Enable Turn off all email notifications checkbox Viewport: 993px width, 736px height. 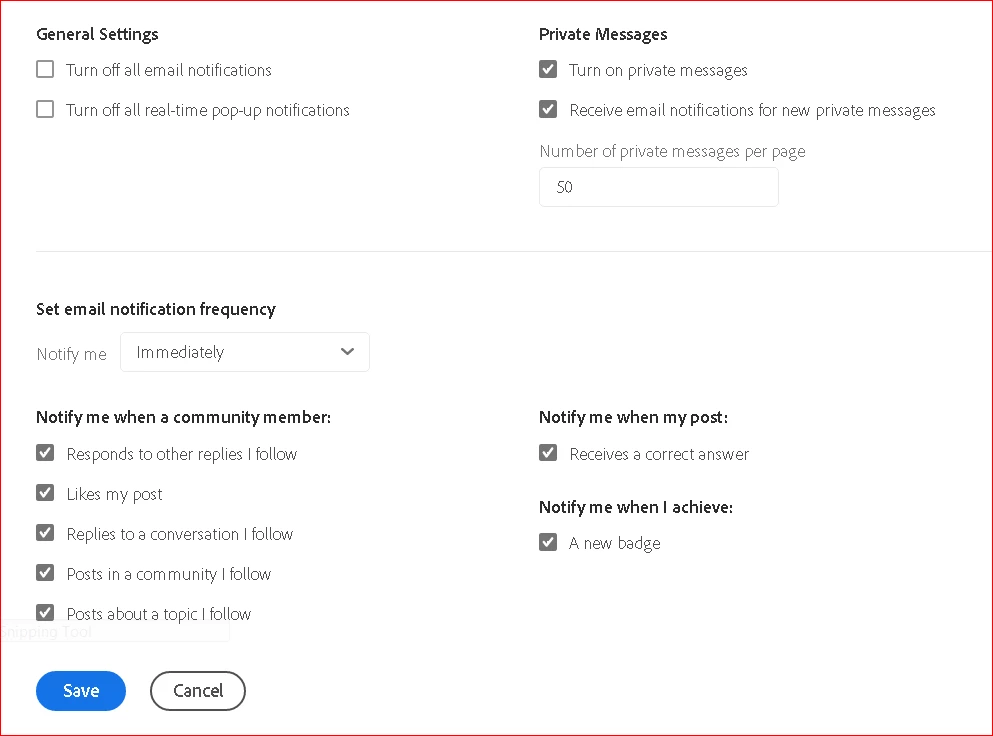pyautogui.click(x=45, y=70)
